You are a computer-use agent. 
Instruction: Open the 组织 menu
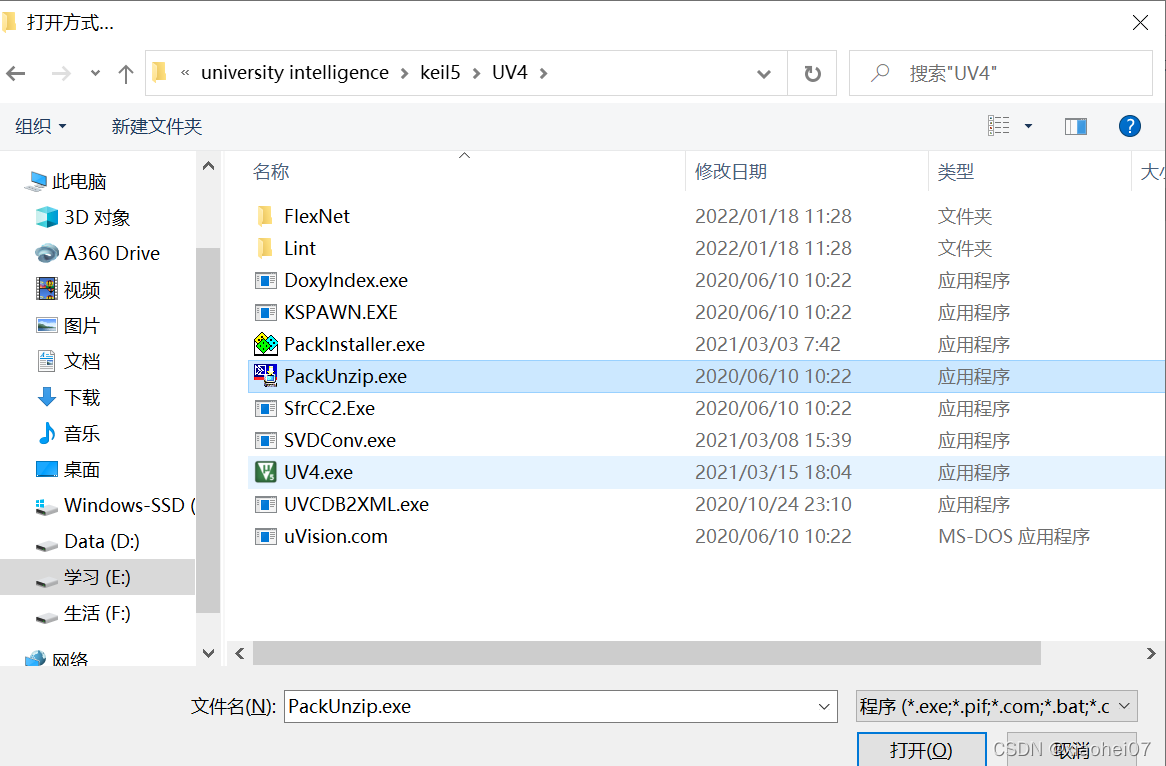click(41, 126)
